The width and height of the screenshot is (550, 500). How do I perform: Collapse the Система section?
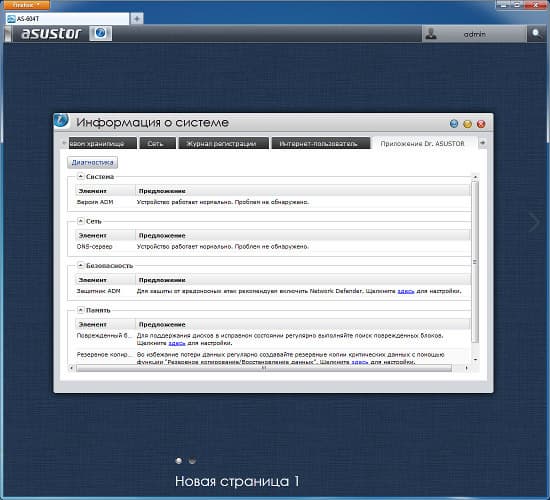[x=80, y=176]
